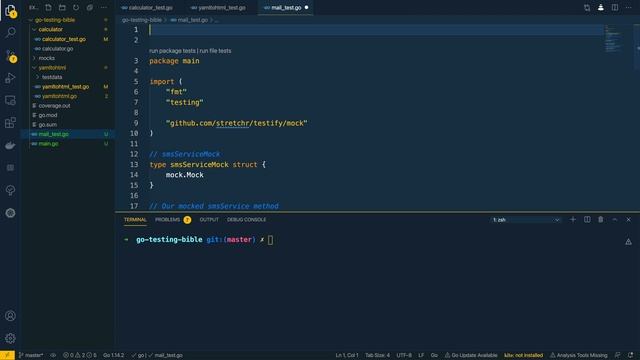Open the Explorer view in activity bar
The width and height of the screenshot is (640, 360).
coord(11,11)
